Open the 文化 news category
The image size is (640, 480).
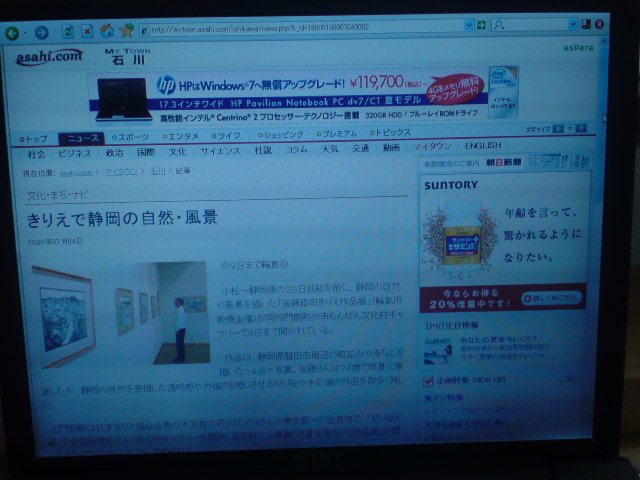coord(178,151)
